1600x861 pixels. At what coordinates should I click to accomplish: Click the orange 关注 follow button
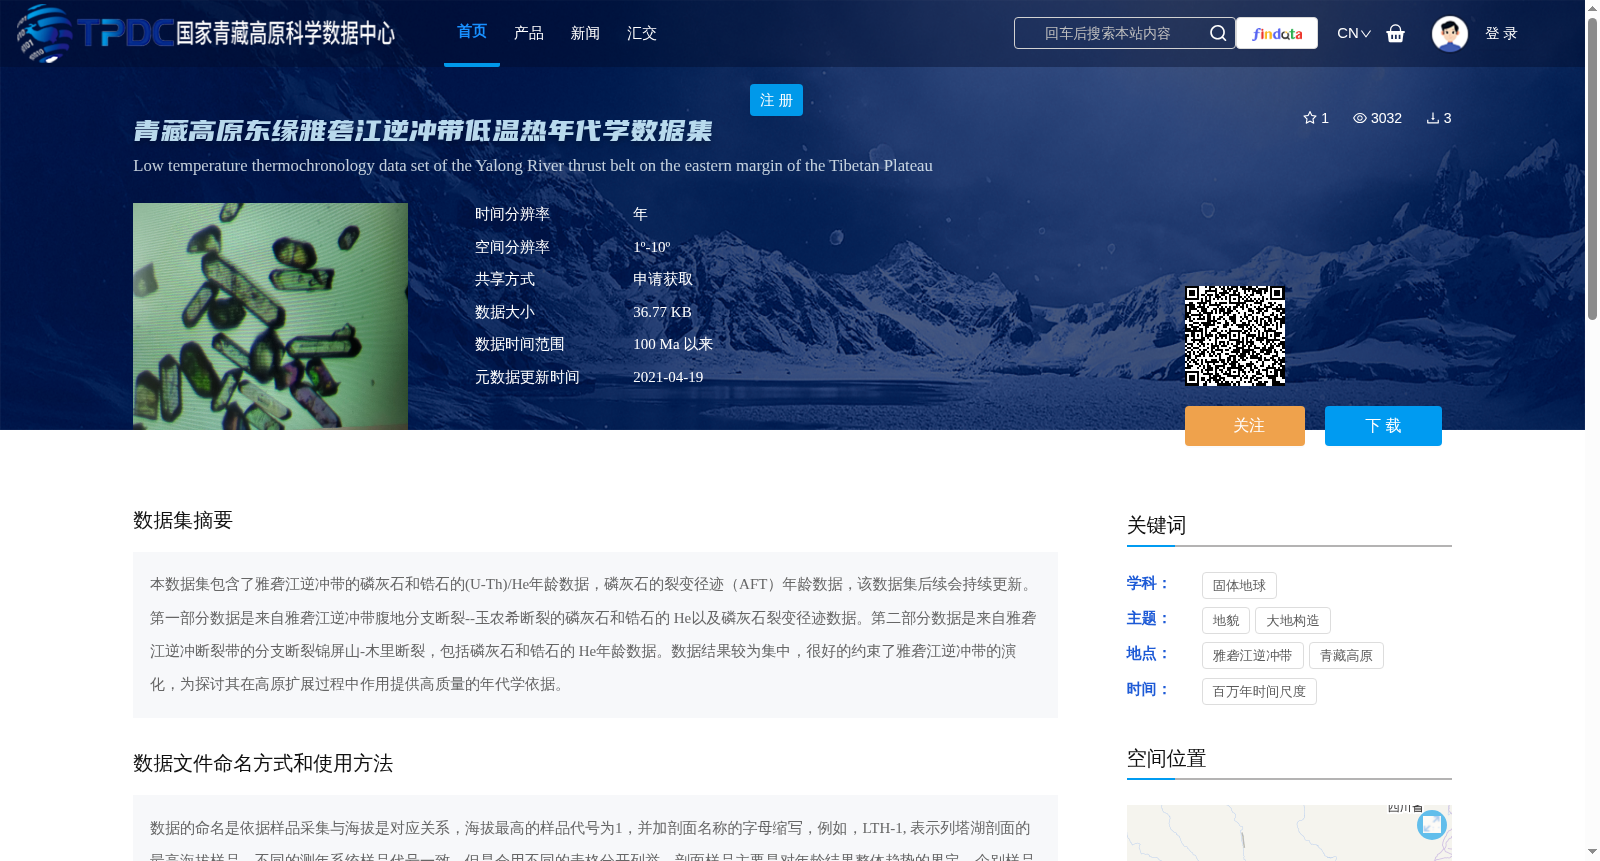point(1245,426)
